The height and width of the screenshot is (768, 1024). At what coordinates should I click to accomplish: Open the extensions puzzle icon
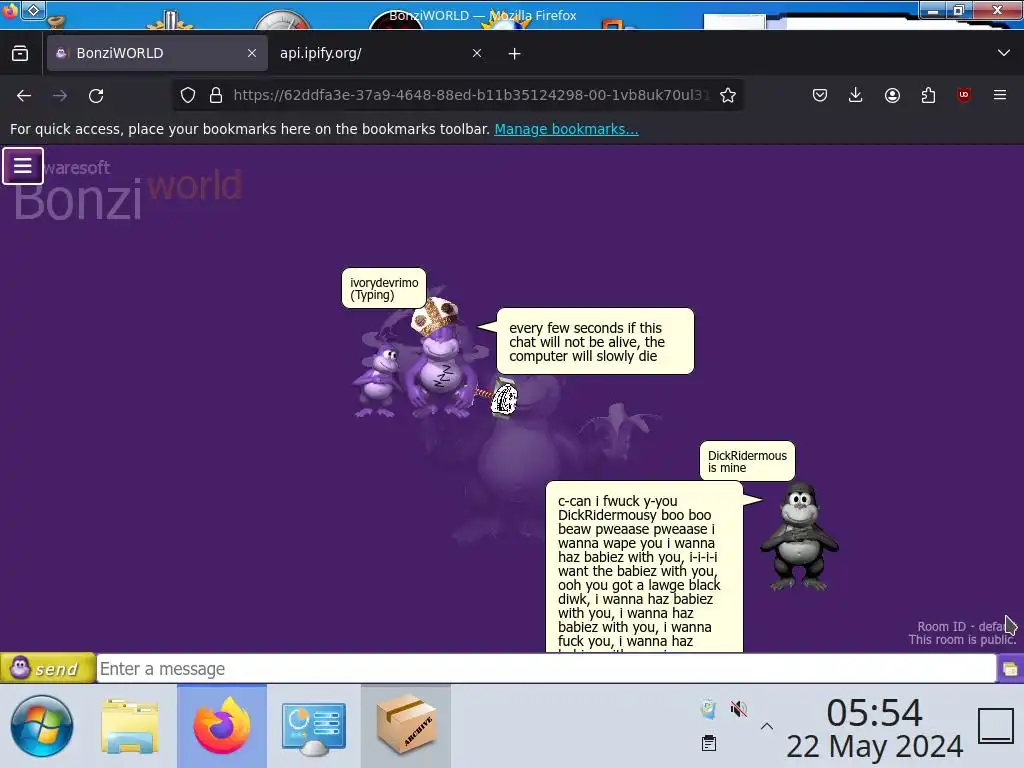pyautogui.click(x=928, y=95)
